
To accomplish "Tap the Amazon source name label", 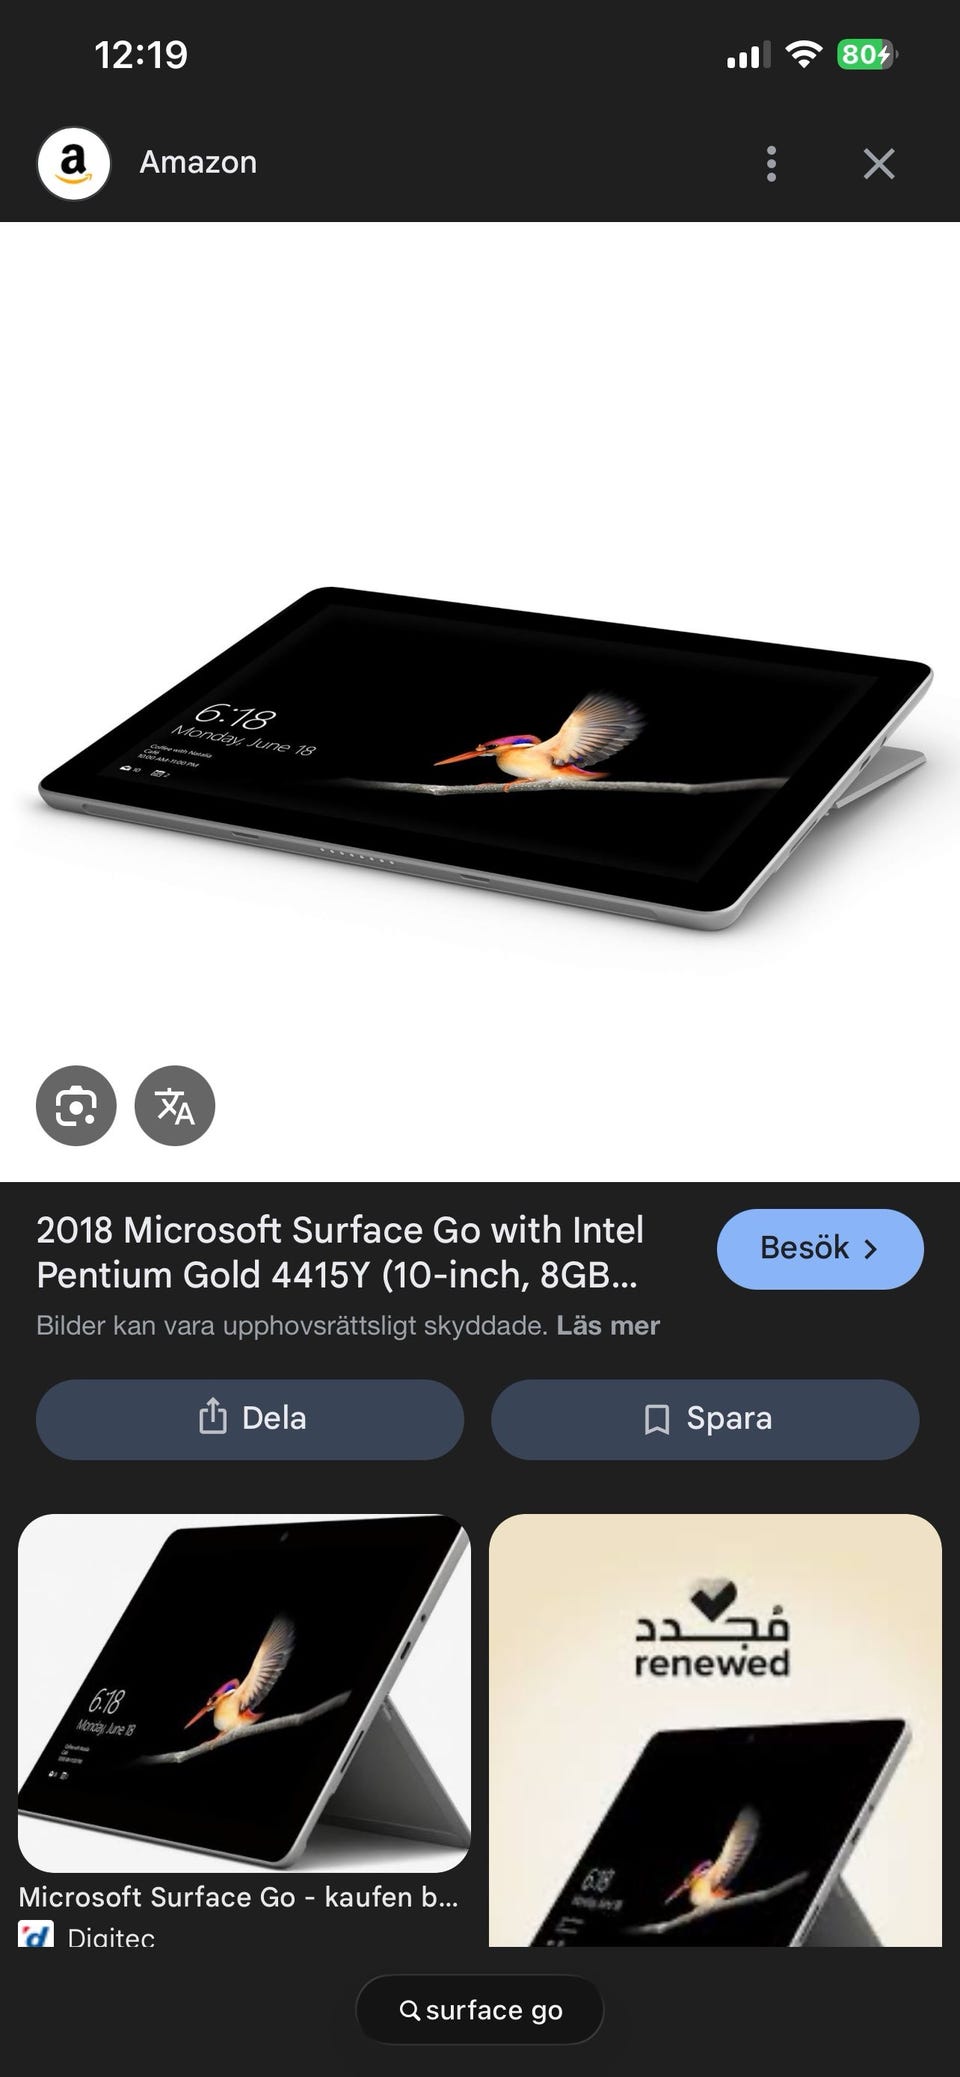I will pyautogui.click(x=198, y=162).
